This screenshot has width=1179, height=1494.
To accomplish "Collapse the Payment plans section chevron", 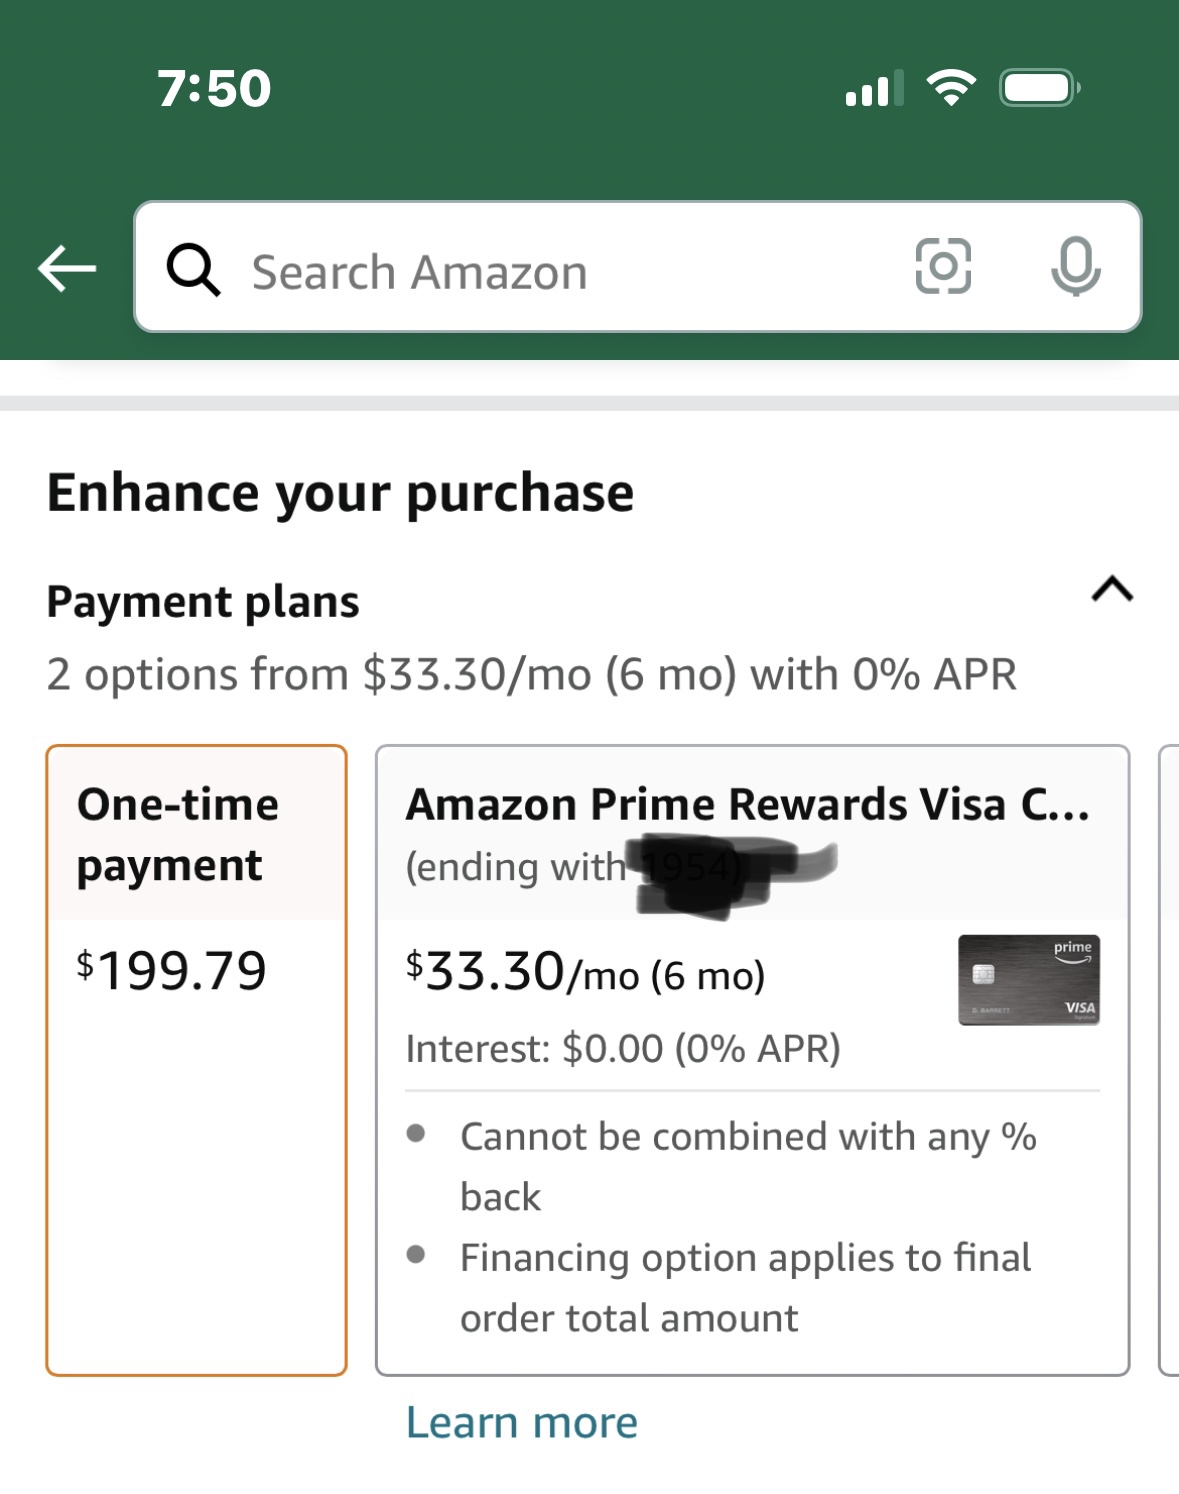I will coord(1112,589).
